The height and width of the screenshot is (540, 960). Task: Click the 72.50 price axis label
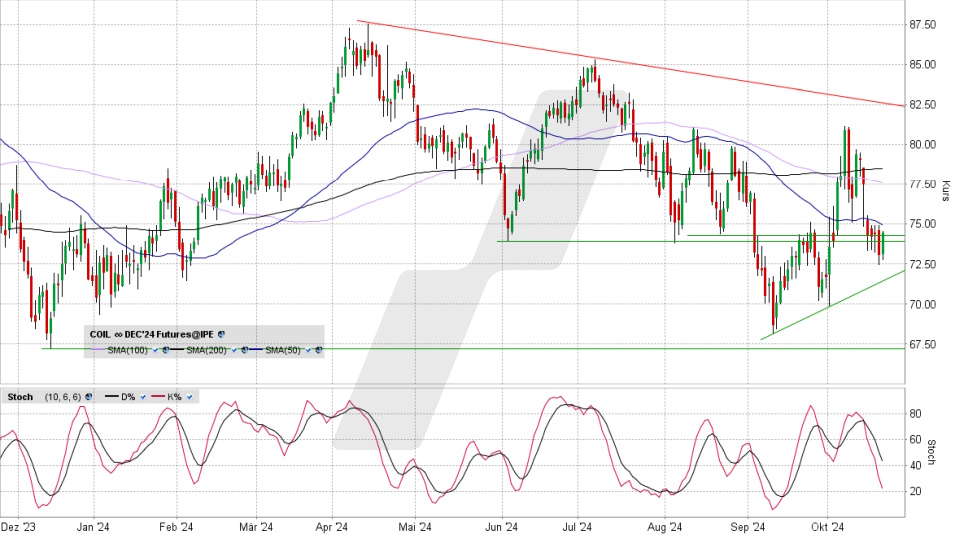tap(923, 264)
